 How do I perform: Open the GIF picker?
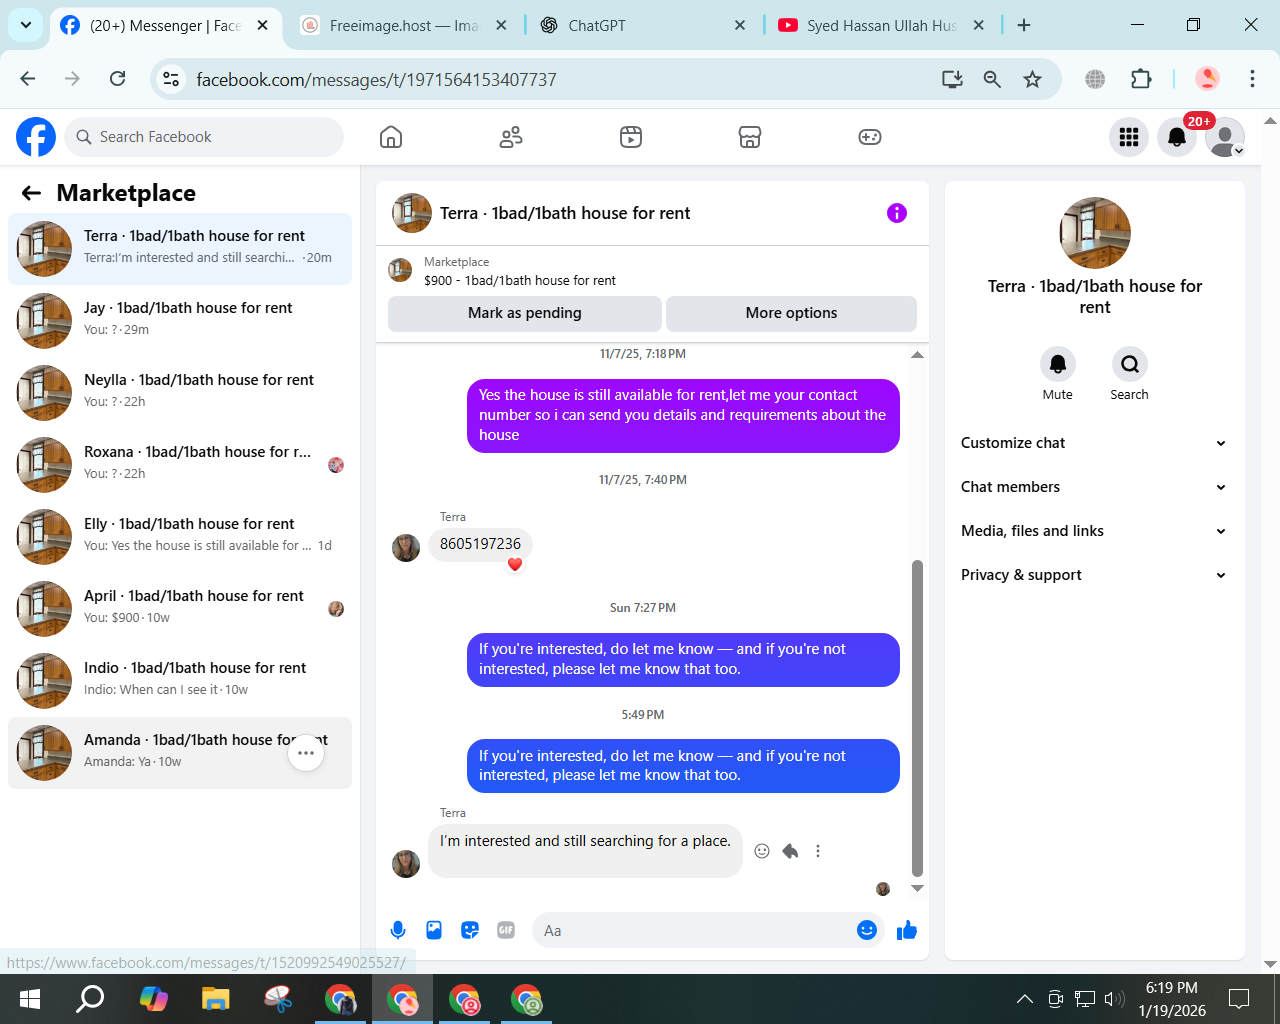pos(506,930)
